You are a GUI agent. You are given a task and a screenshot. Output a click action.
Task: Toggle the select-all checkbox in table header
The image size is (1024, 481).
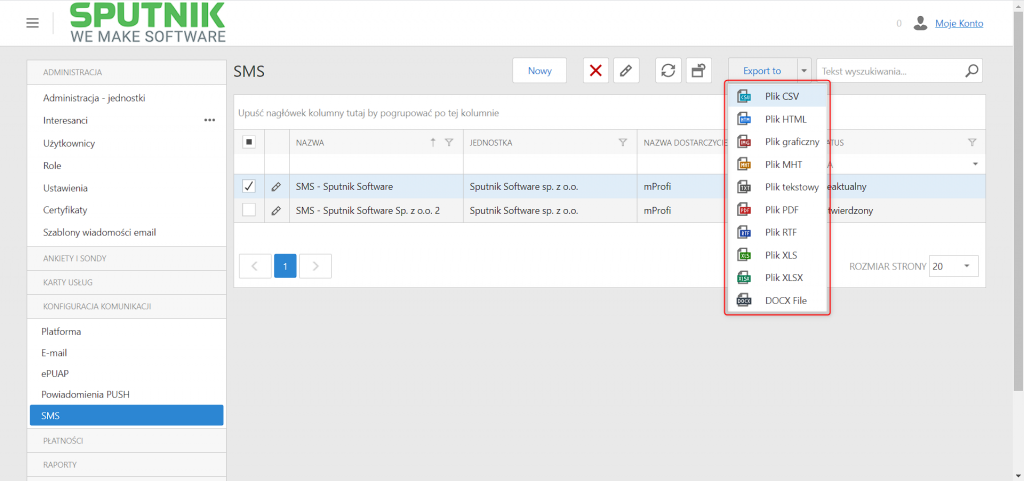click(249, 142)
